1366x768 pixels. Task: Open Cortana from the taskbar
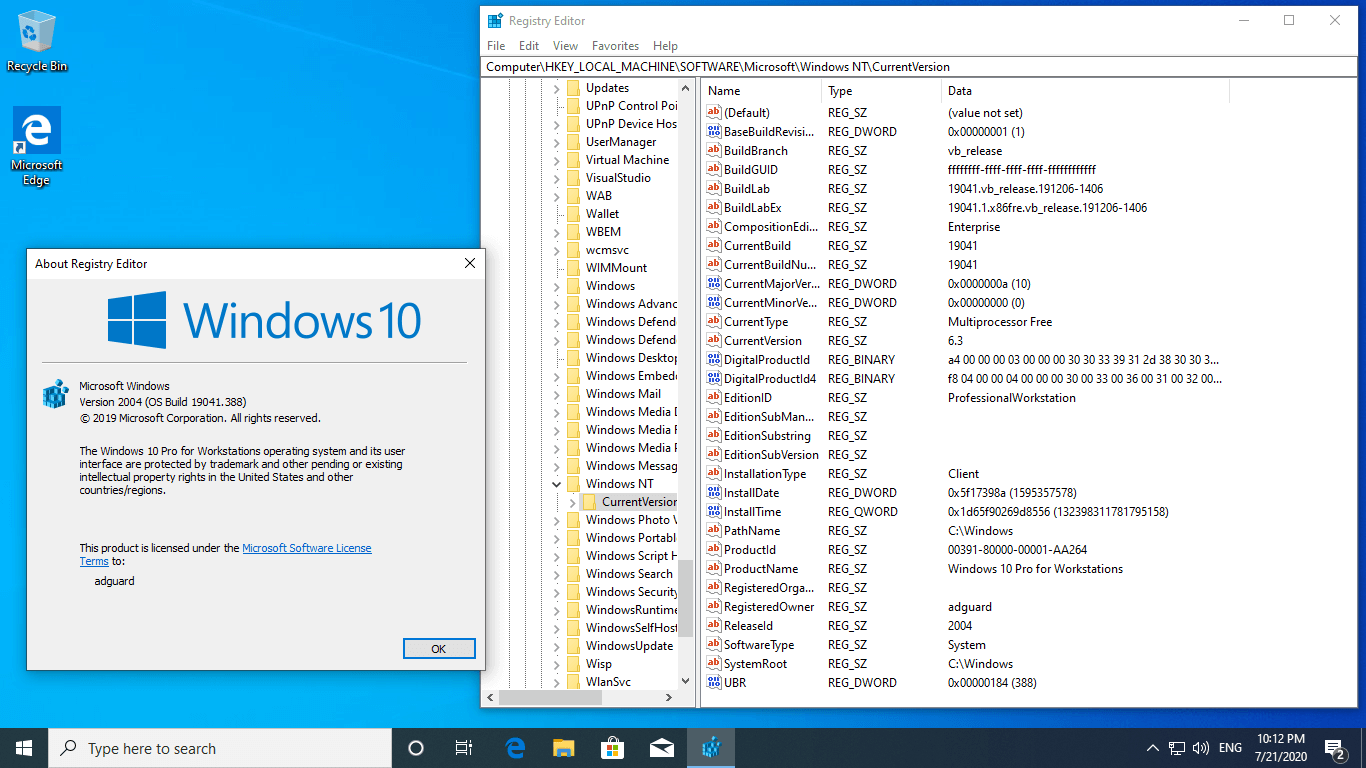pyautogui.click(x=416, y=748)
